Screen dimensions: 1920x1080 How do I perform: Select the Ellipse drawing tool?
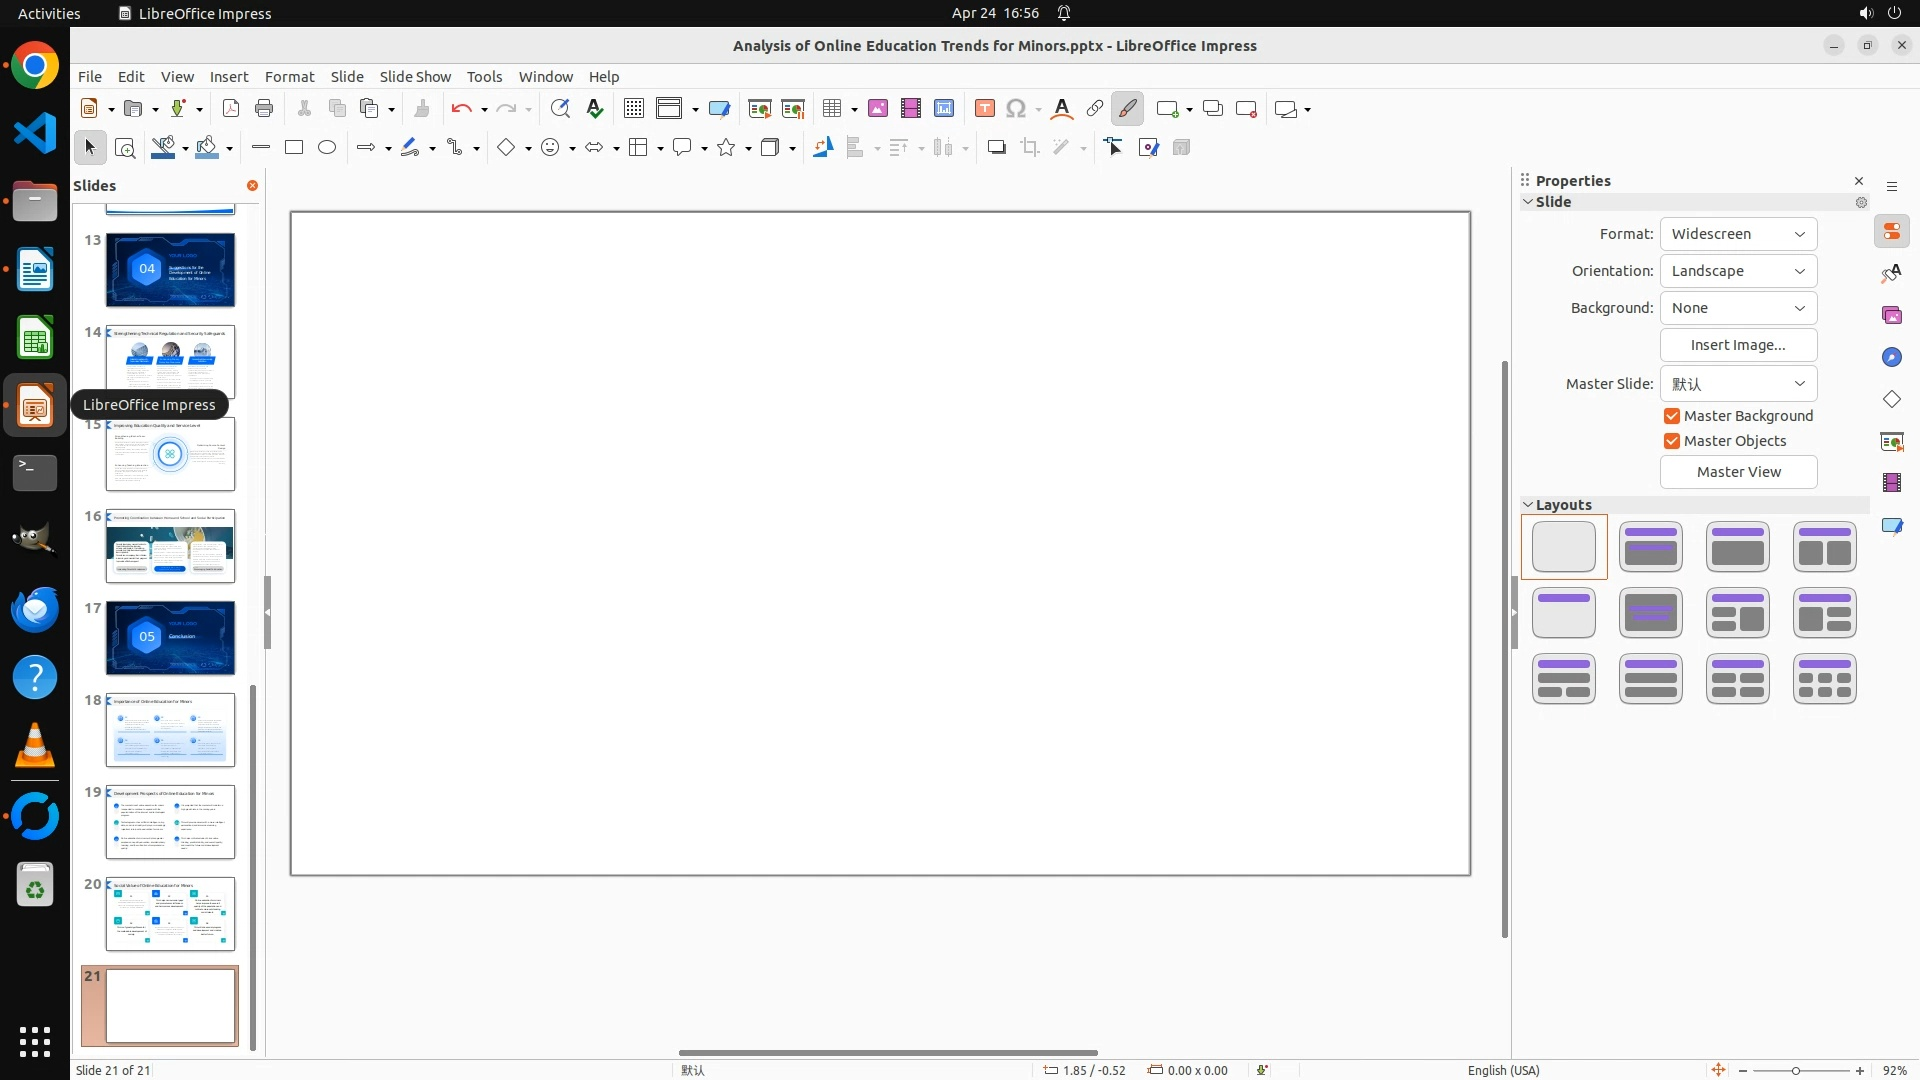tap(327, 148)
